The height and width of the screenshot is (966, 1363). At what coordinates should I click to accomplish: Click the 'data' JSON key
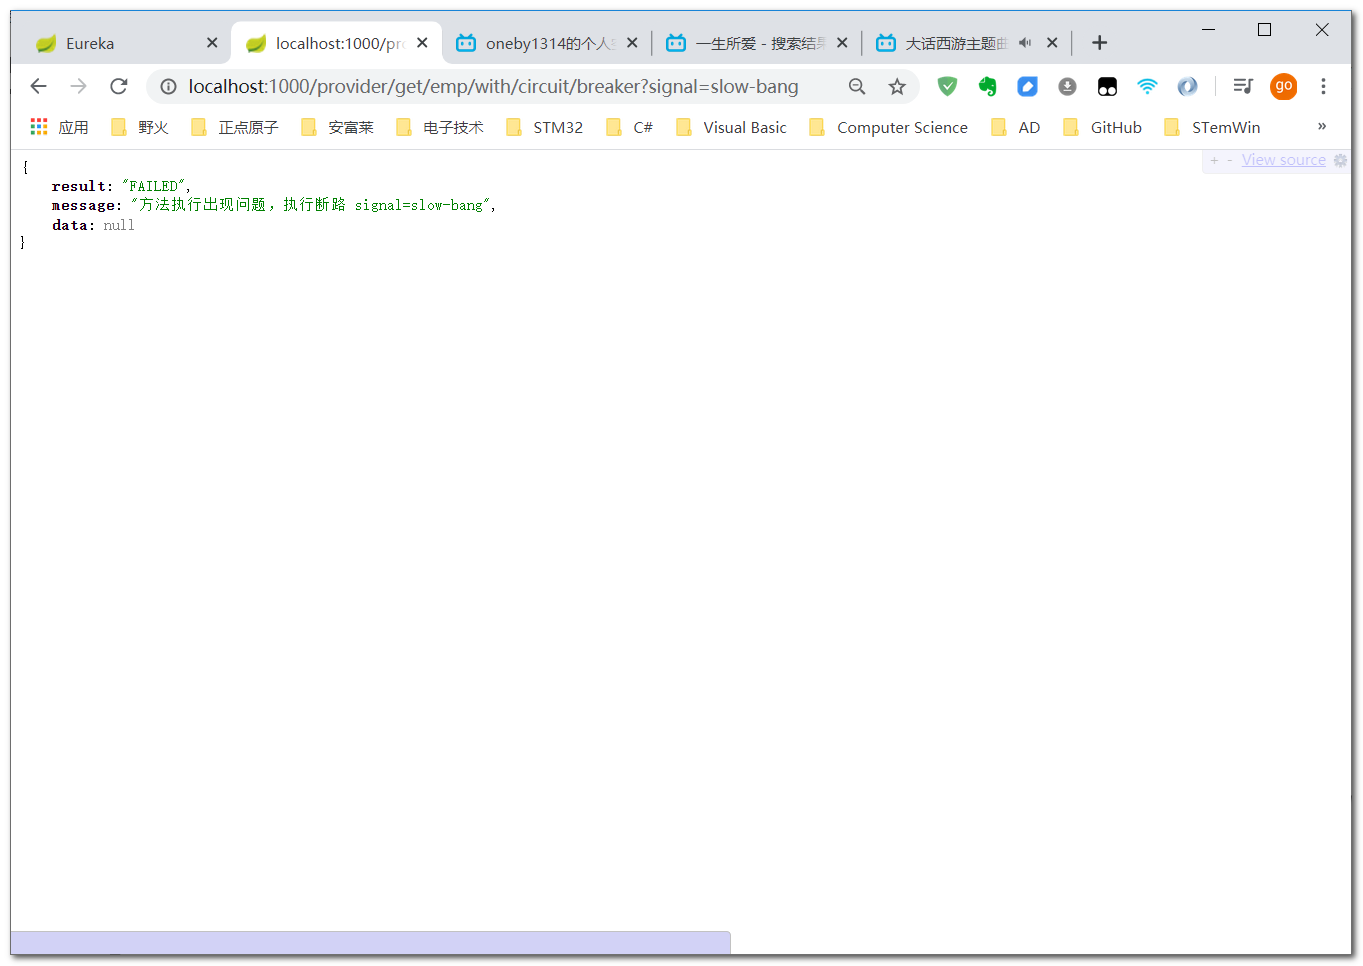tap(70, 225)
